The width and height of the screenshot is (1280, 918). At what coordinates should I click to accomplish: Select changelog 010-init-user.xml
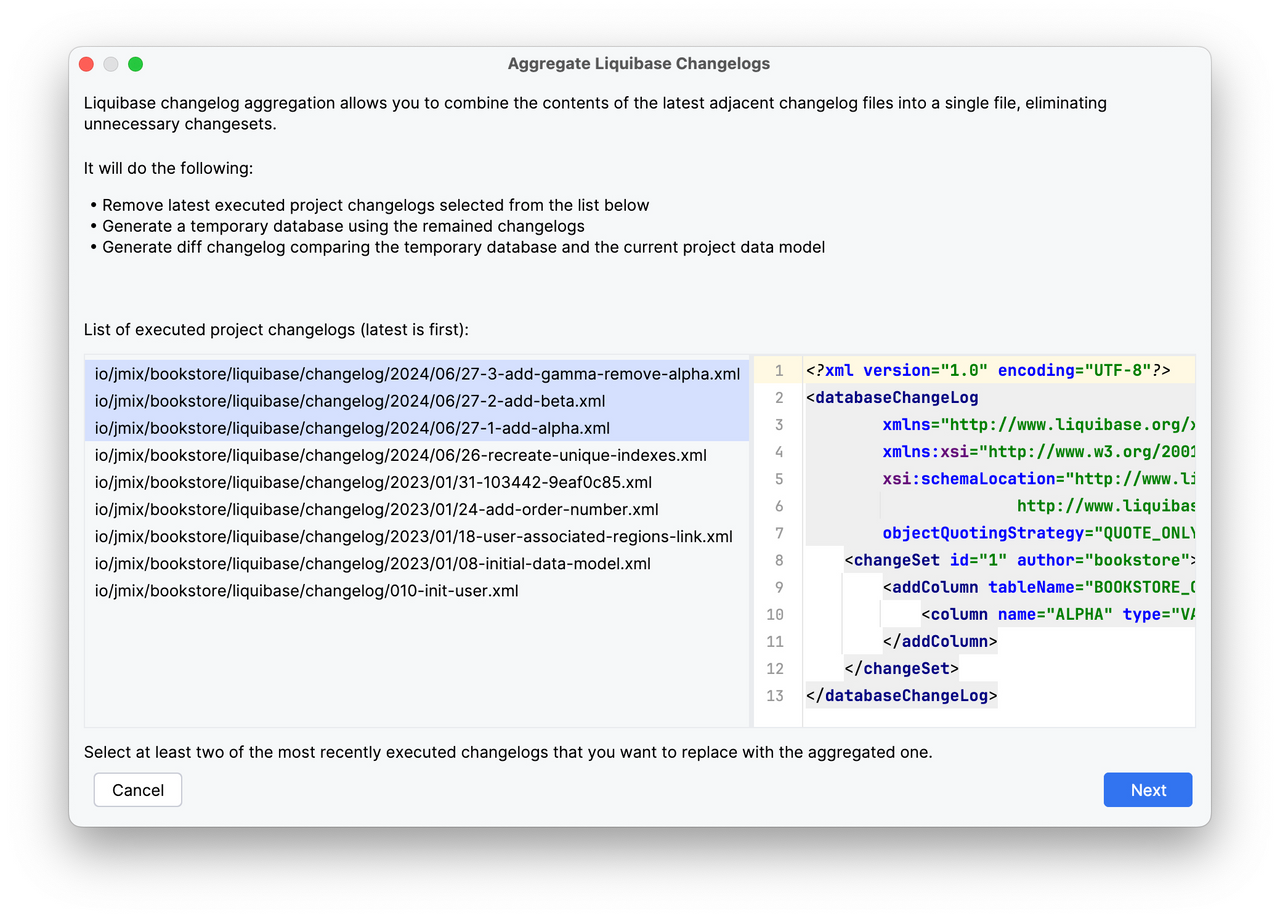[x=307, y=590]
